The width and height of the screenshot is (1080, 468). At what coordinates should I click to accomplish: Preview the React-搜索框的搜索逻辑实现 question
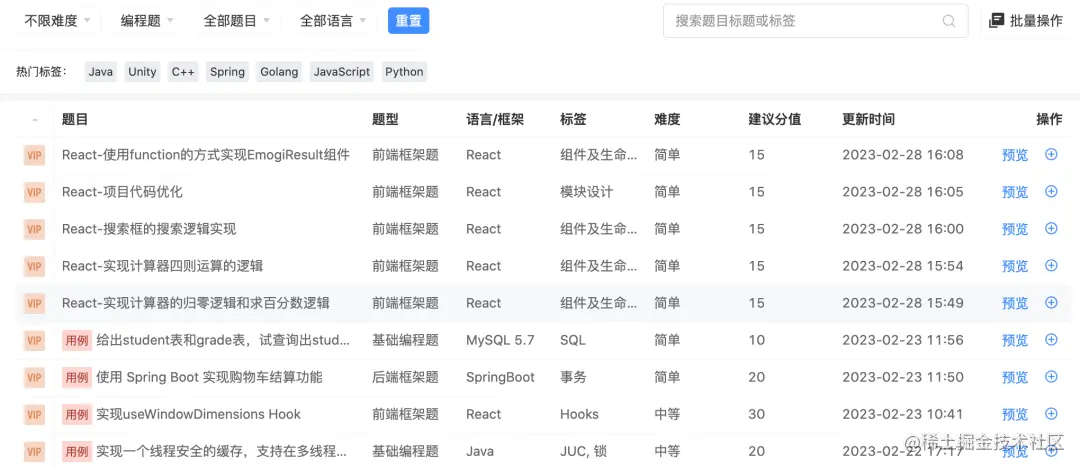1015,230
